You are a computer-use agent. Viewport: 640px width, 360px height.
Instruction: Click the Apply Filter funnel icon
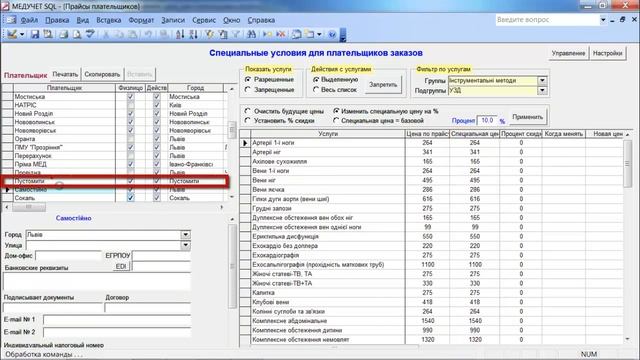click(x=236, y=34)
